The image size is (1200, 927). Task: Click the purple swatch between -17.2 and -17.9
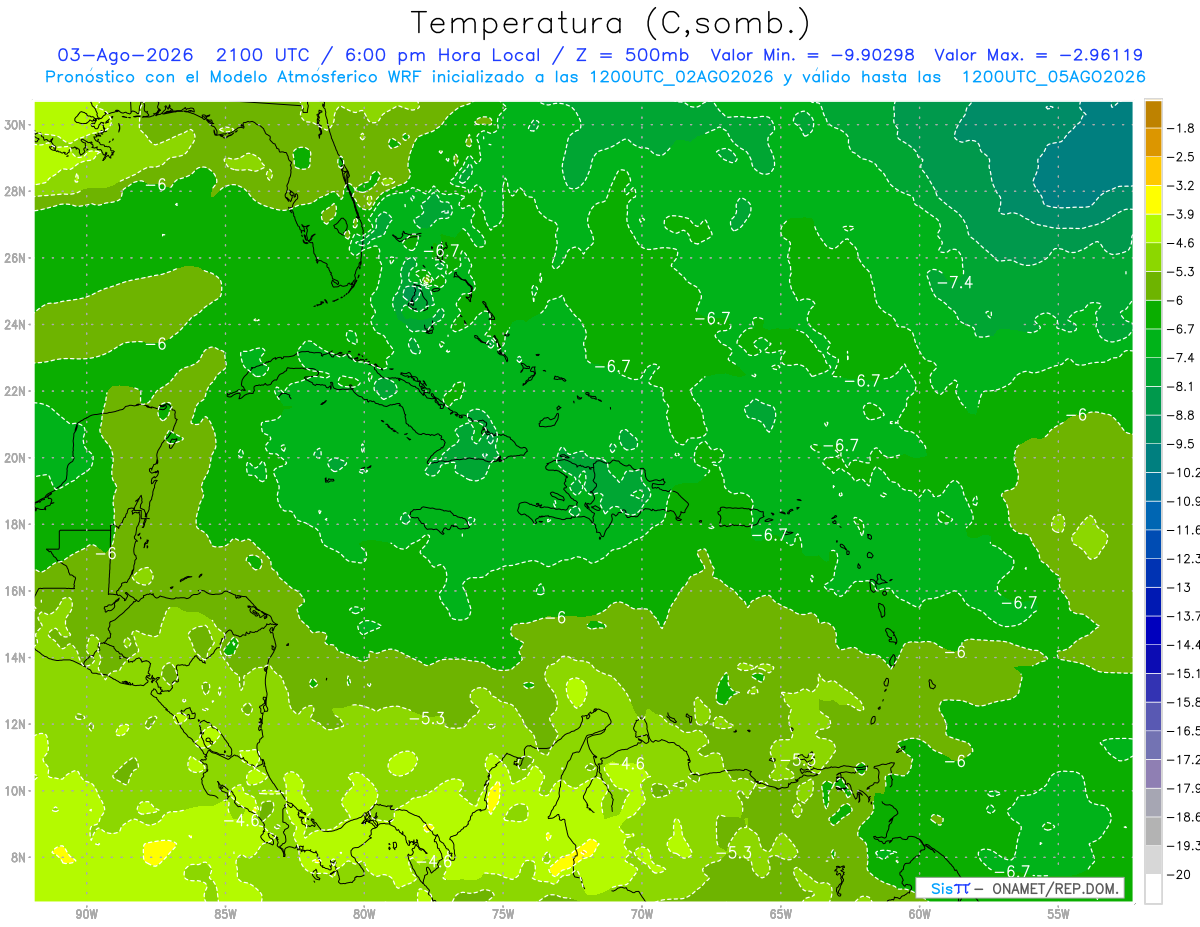pos(1153,774)
